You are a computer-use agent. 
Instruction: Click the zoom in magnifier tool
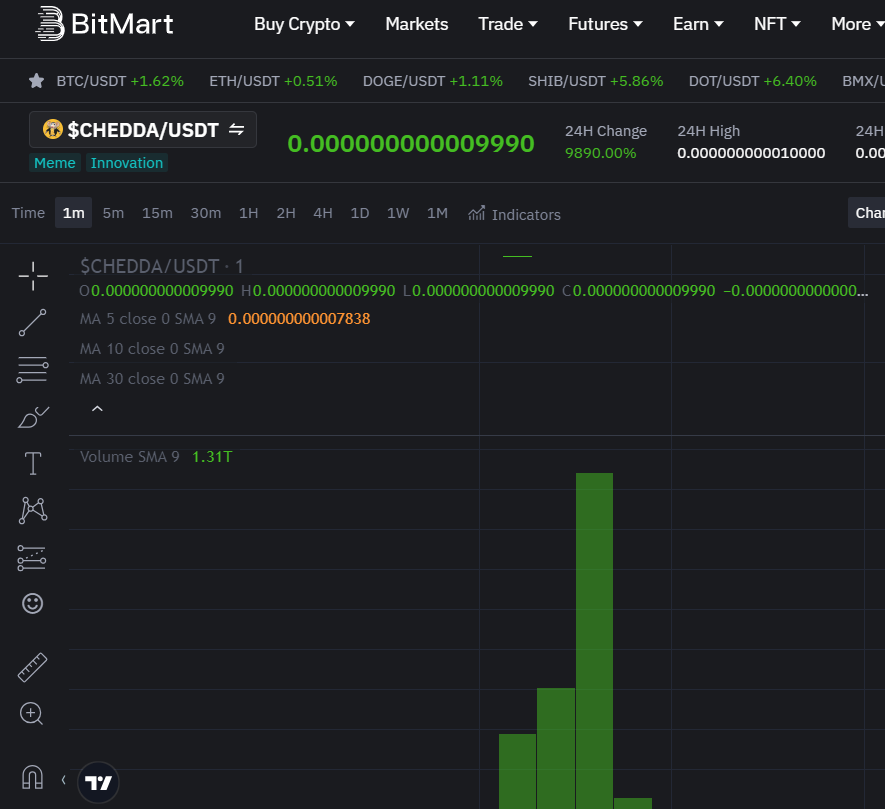point(32,714)
